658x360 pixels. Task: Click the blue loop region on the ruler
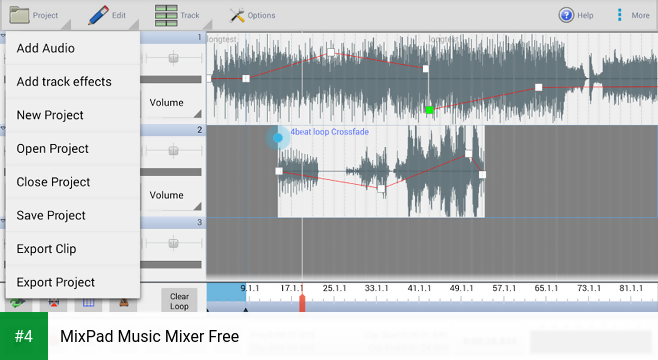tap(226, 292)
